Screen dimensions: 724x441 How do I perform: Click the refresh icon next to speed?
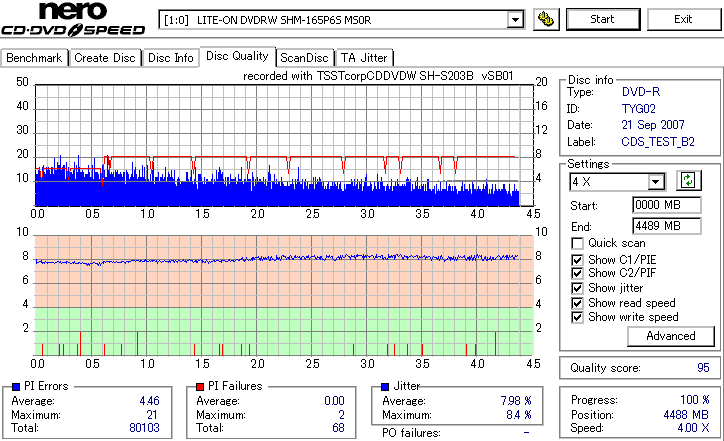[688, 181]
